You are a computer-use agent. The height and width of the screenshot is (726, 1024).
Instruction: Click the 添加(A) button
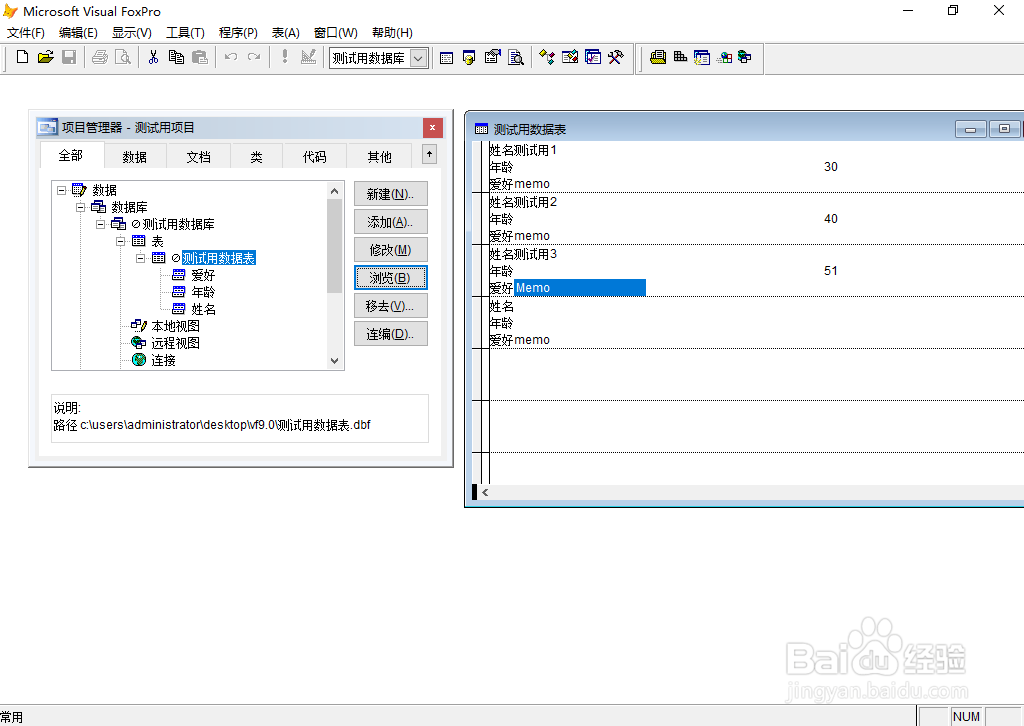point(391,222)
